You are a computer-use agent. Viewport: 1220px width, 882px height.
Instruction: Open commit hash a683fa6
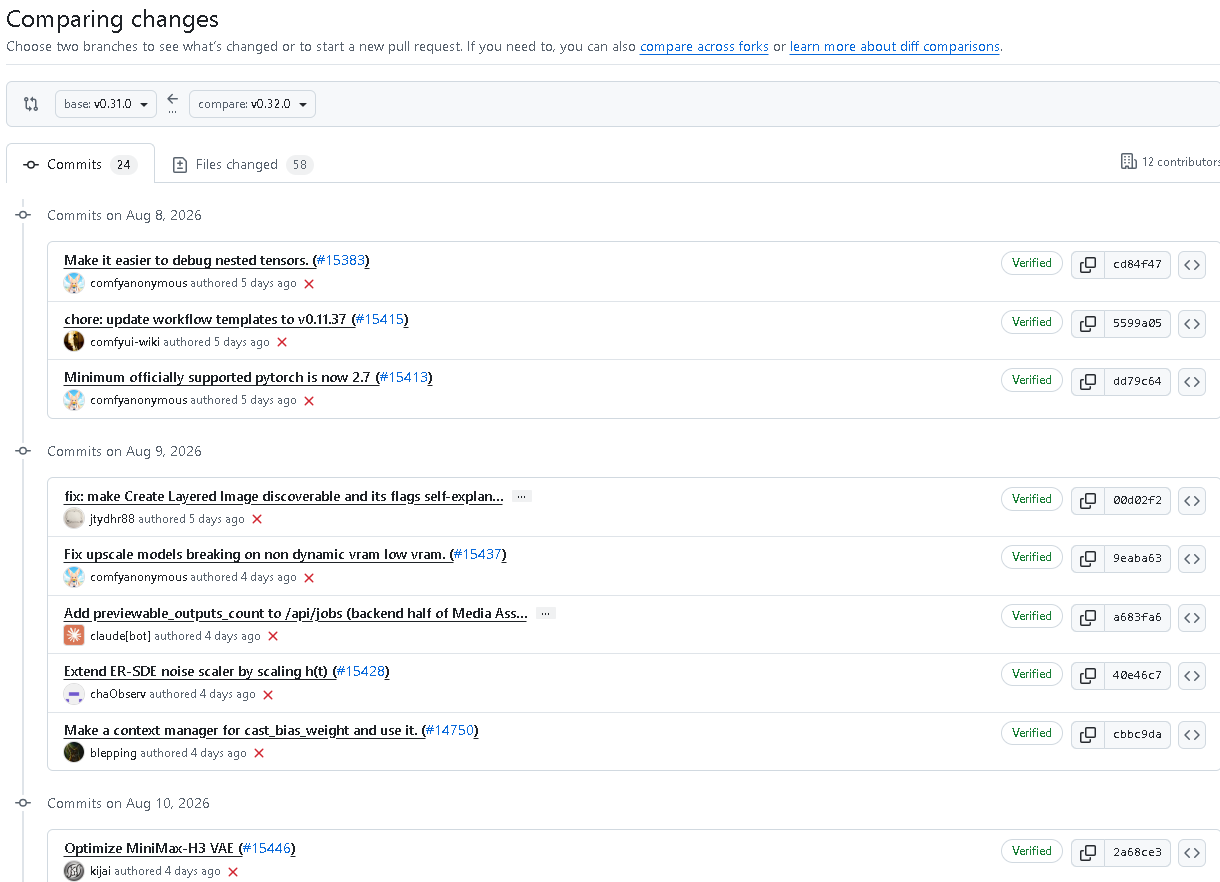(1137, 617)
